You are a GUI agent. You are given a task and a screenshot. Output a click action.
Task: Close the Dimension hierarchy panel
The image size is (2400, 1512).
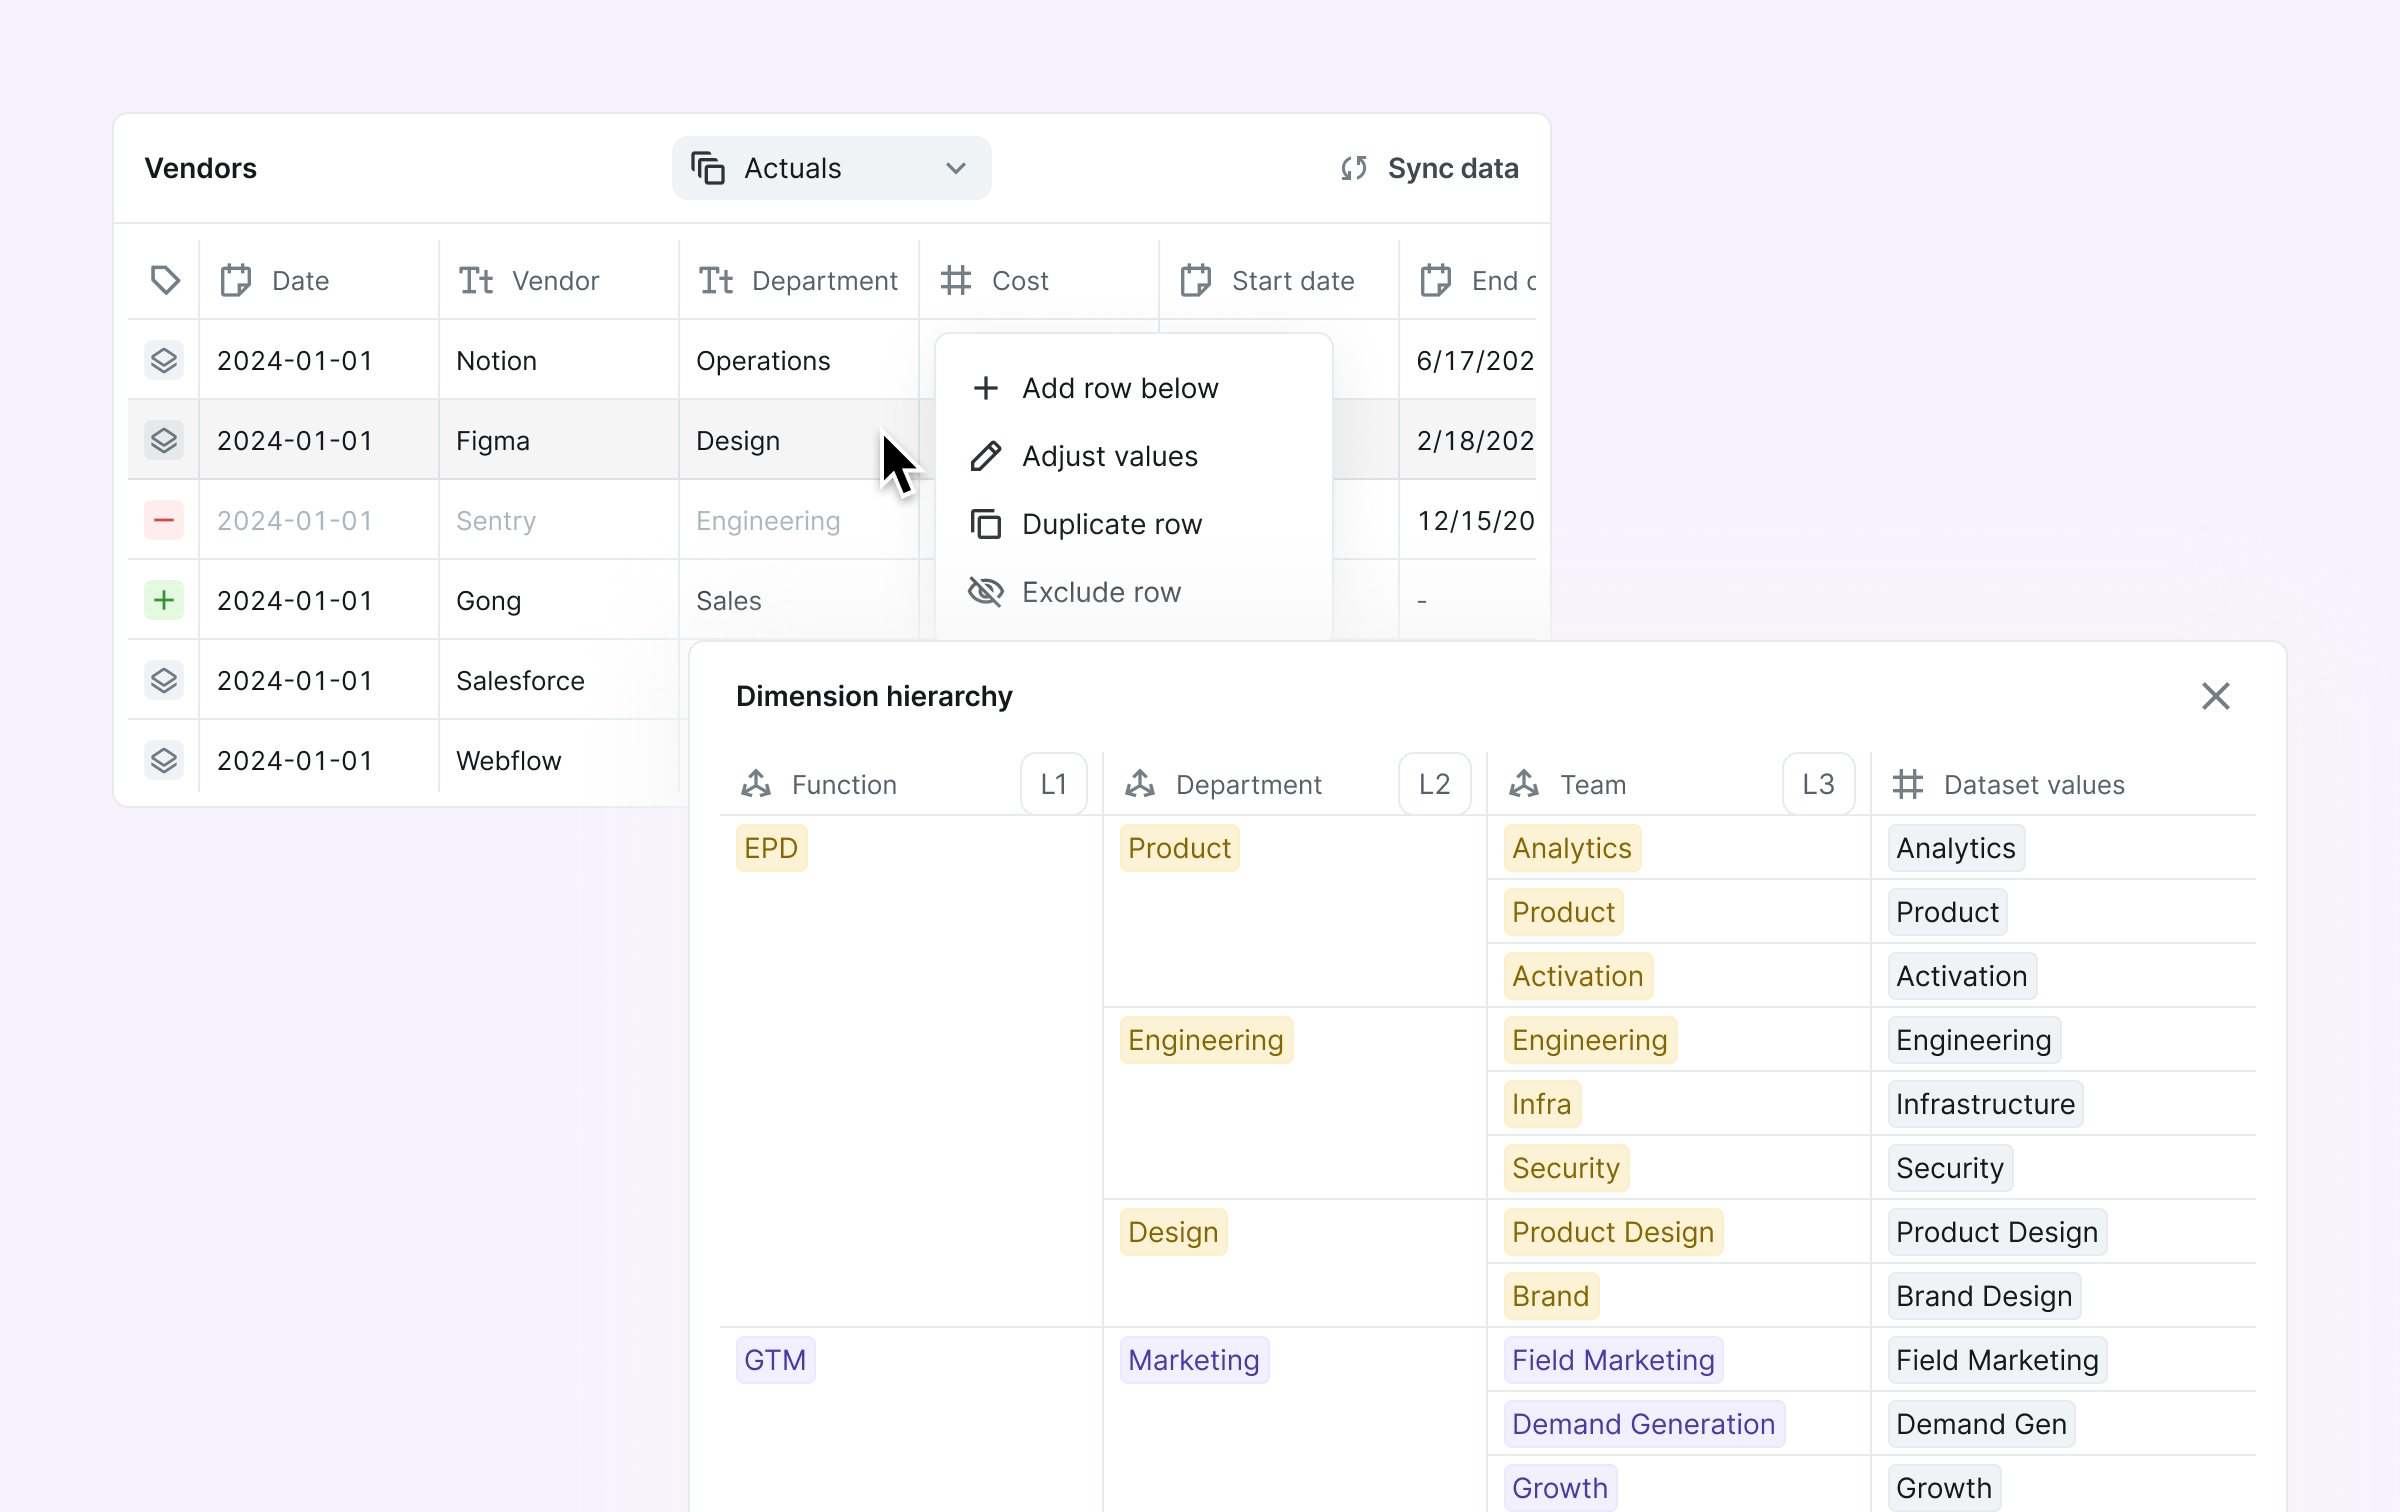pyautogui.click(x=2215, y=696)
